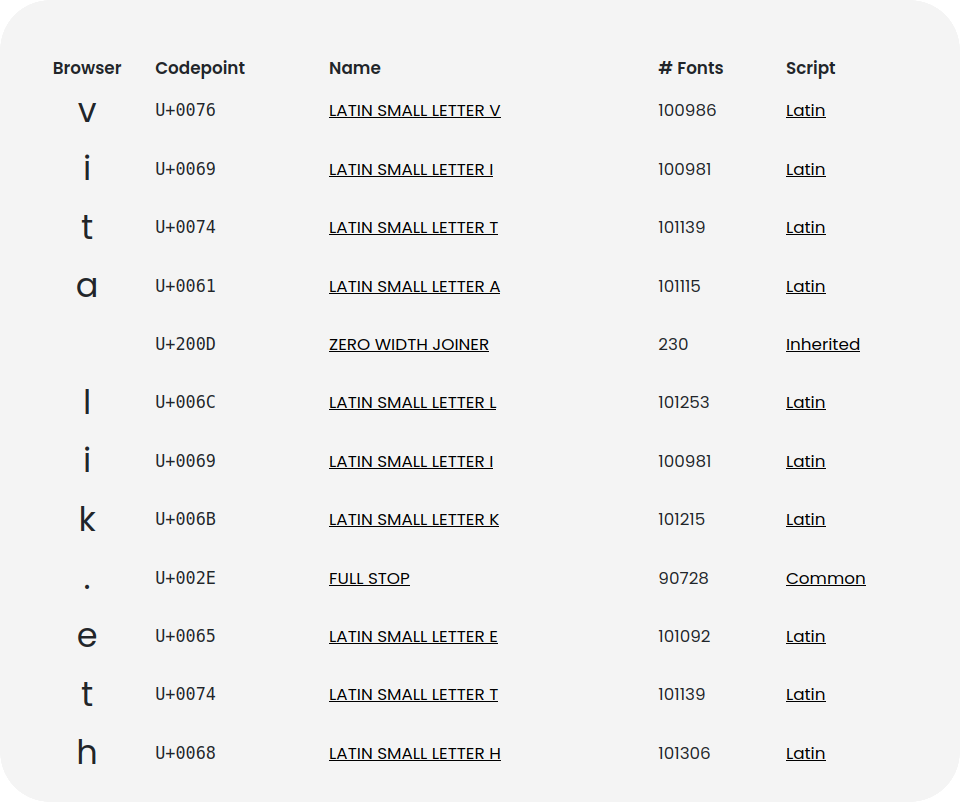This screenshot has height=802, width=960.
Task: Click the Codepoint column header
Action: [x=200, y=69]
